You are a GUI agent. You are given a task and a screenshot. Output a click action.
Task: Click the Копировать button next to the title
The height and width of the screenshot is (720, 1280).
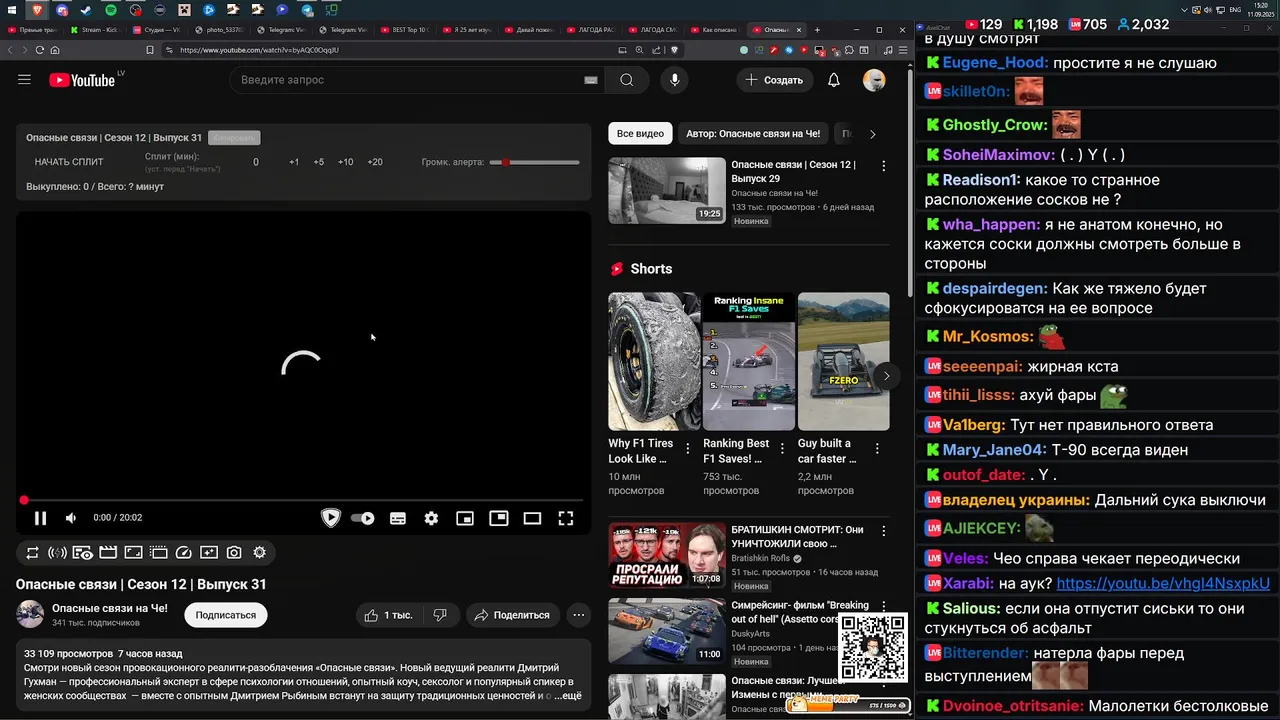[234, 138]
